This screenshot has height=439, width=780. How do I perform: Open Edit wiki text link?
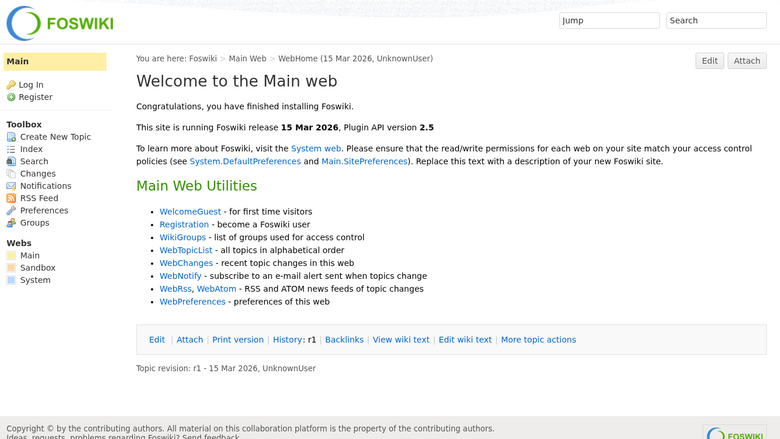(465, 340)
